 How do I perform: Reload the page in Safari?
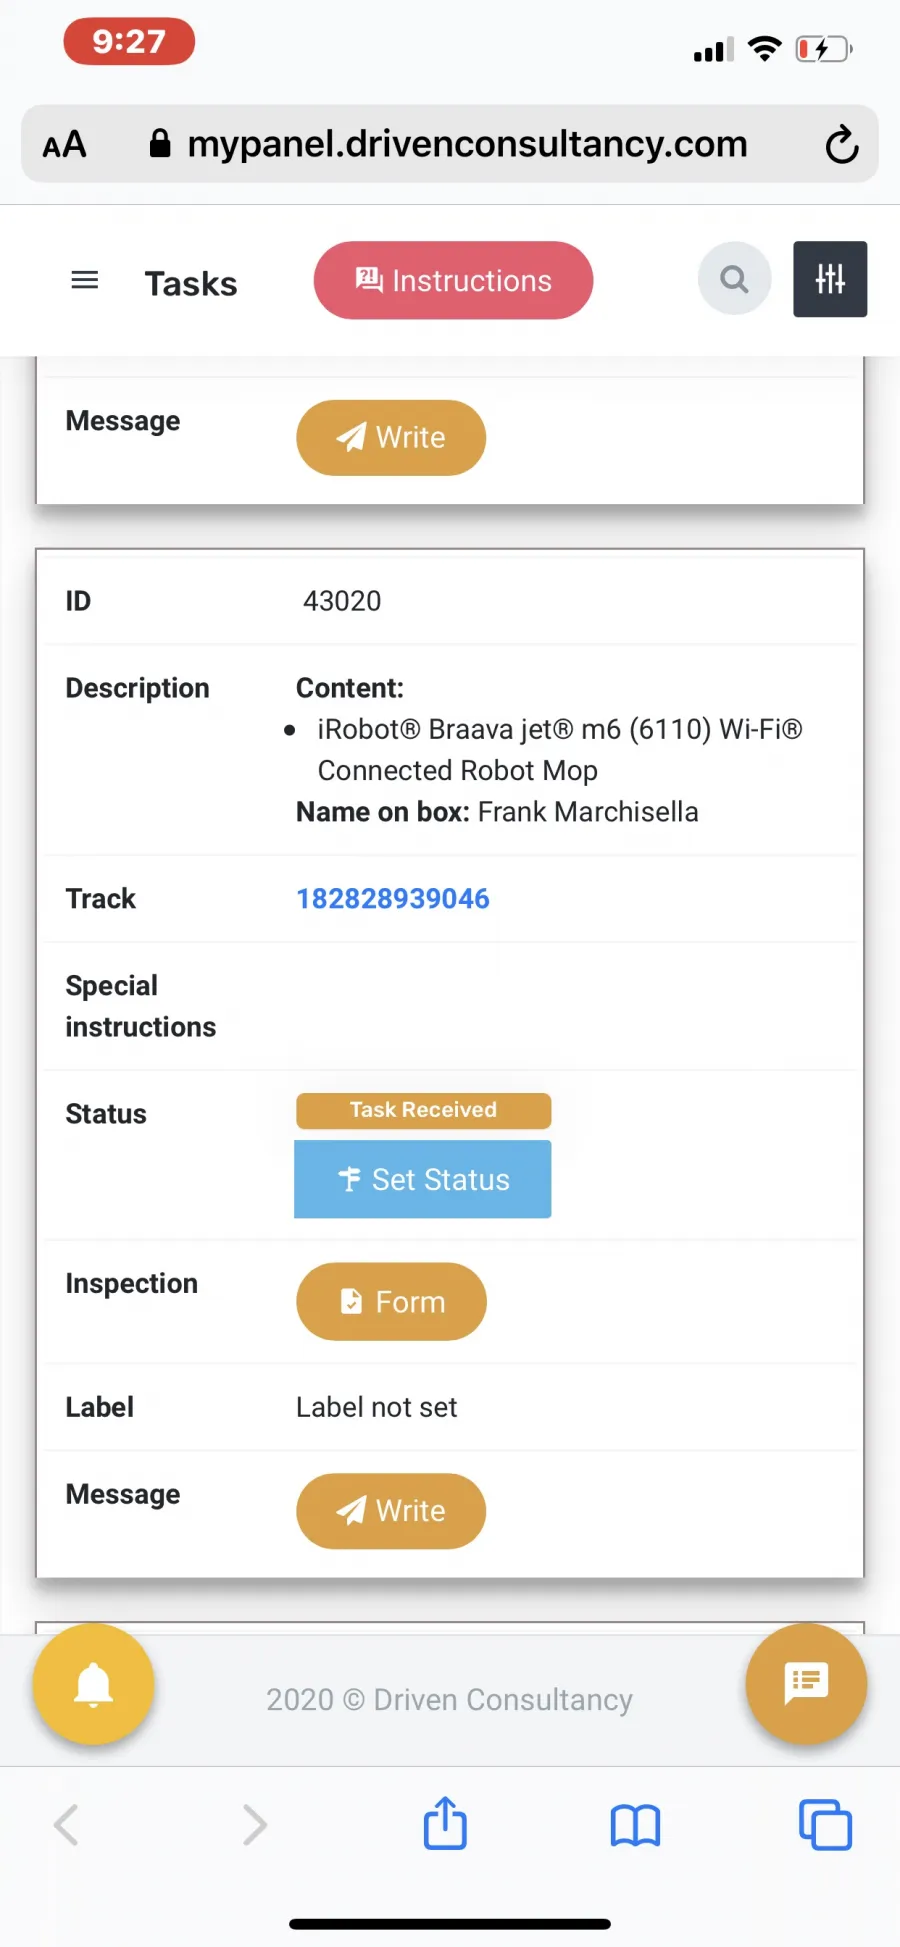(x=842, y=144)
